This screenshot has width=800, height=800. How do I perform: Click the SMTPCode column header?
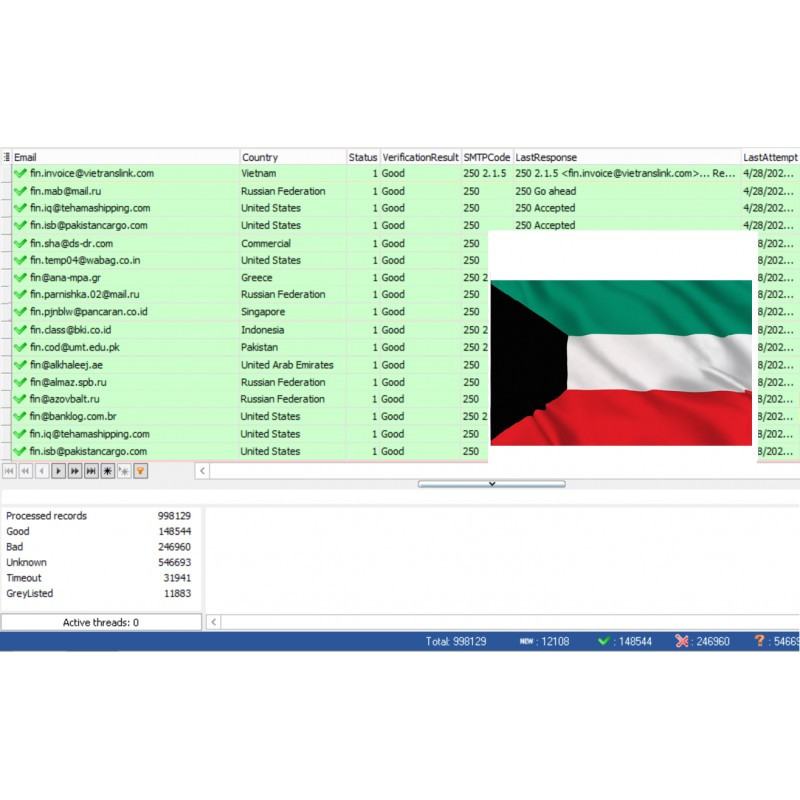tap(486, 157)
